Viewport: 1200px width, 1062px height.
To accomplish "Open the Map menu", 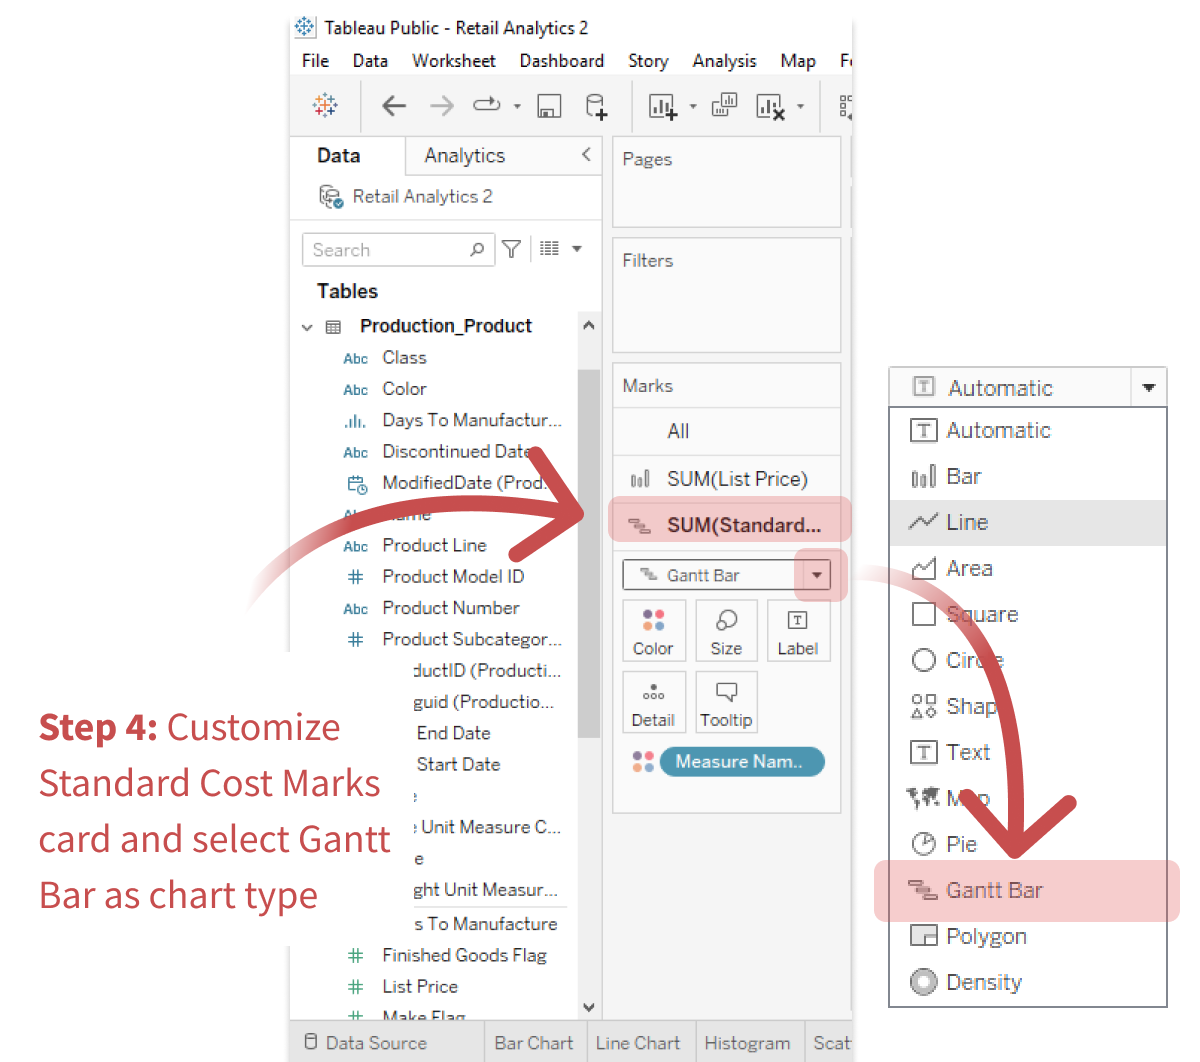I will (x=798, y=61).
